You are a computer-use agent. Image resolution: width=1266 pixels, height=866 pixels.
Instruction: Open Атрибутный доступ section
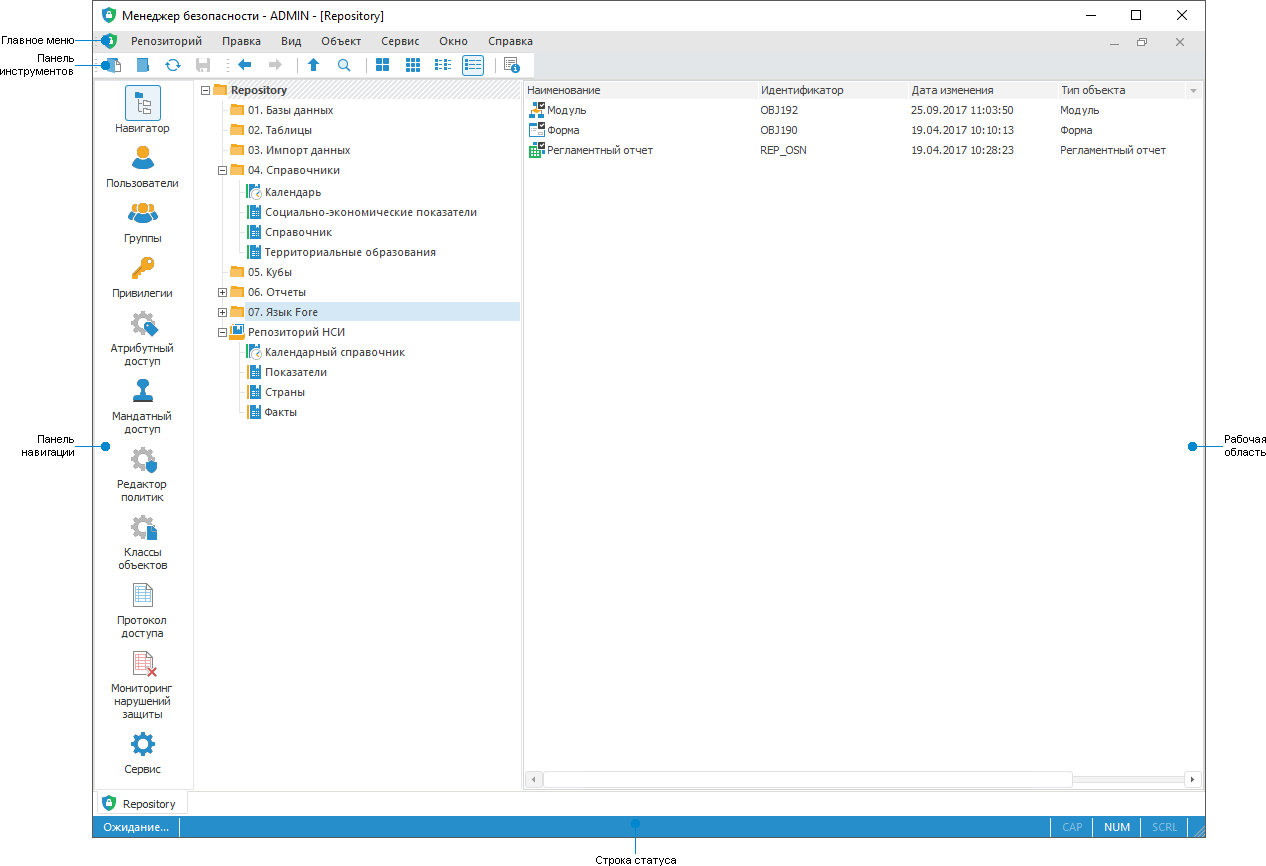pos(142,339)
